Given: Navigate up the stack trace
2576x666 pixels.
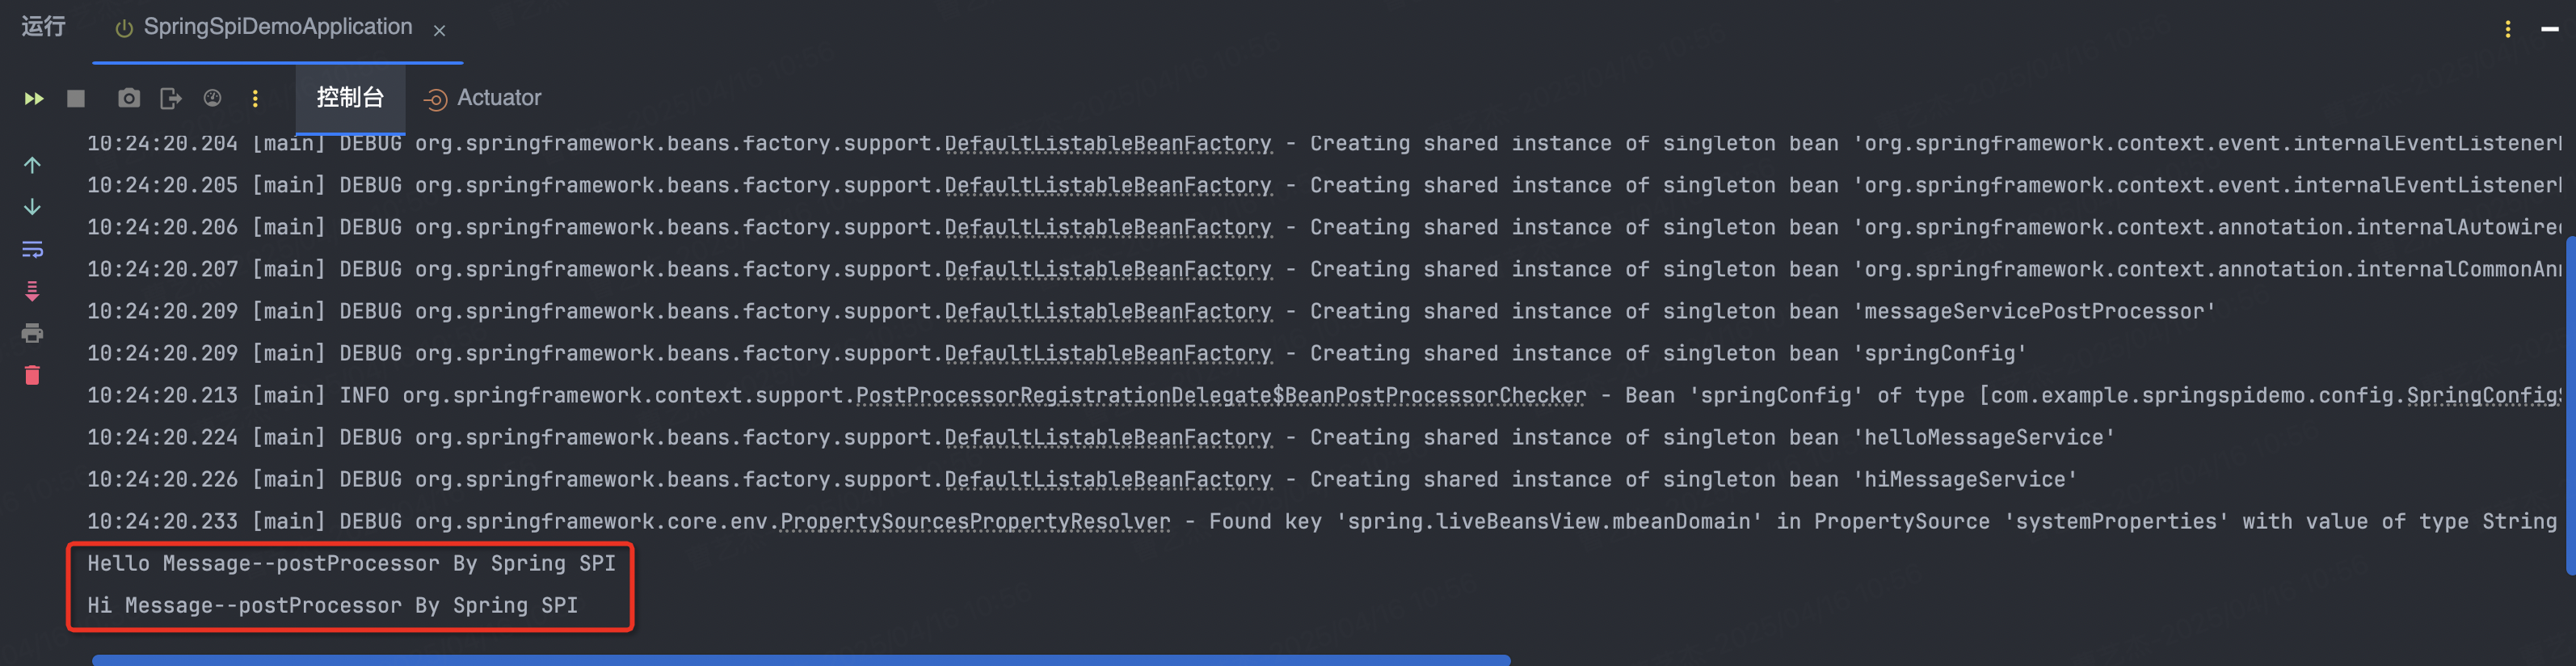Looking at the screenshot, I should pyautogui.click(x=32, y=165).
